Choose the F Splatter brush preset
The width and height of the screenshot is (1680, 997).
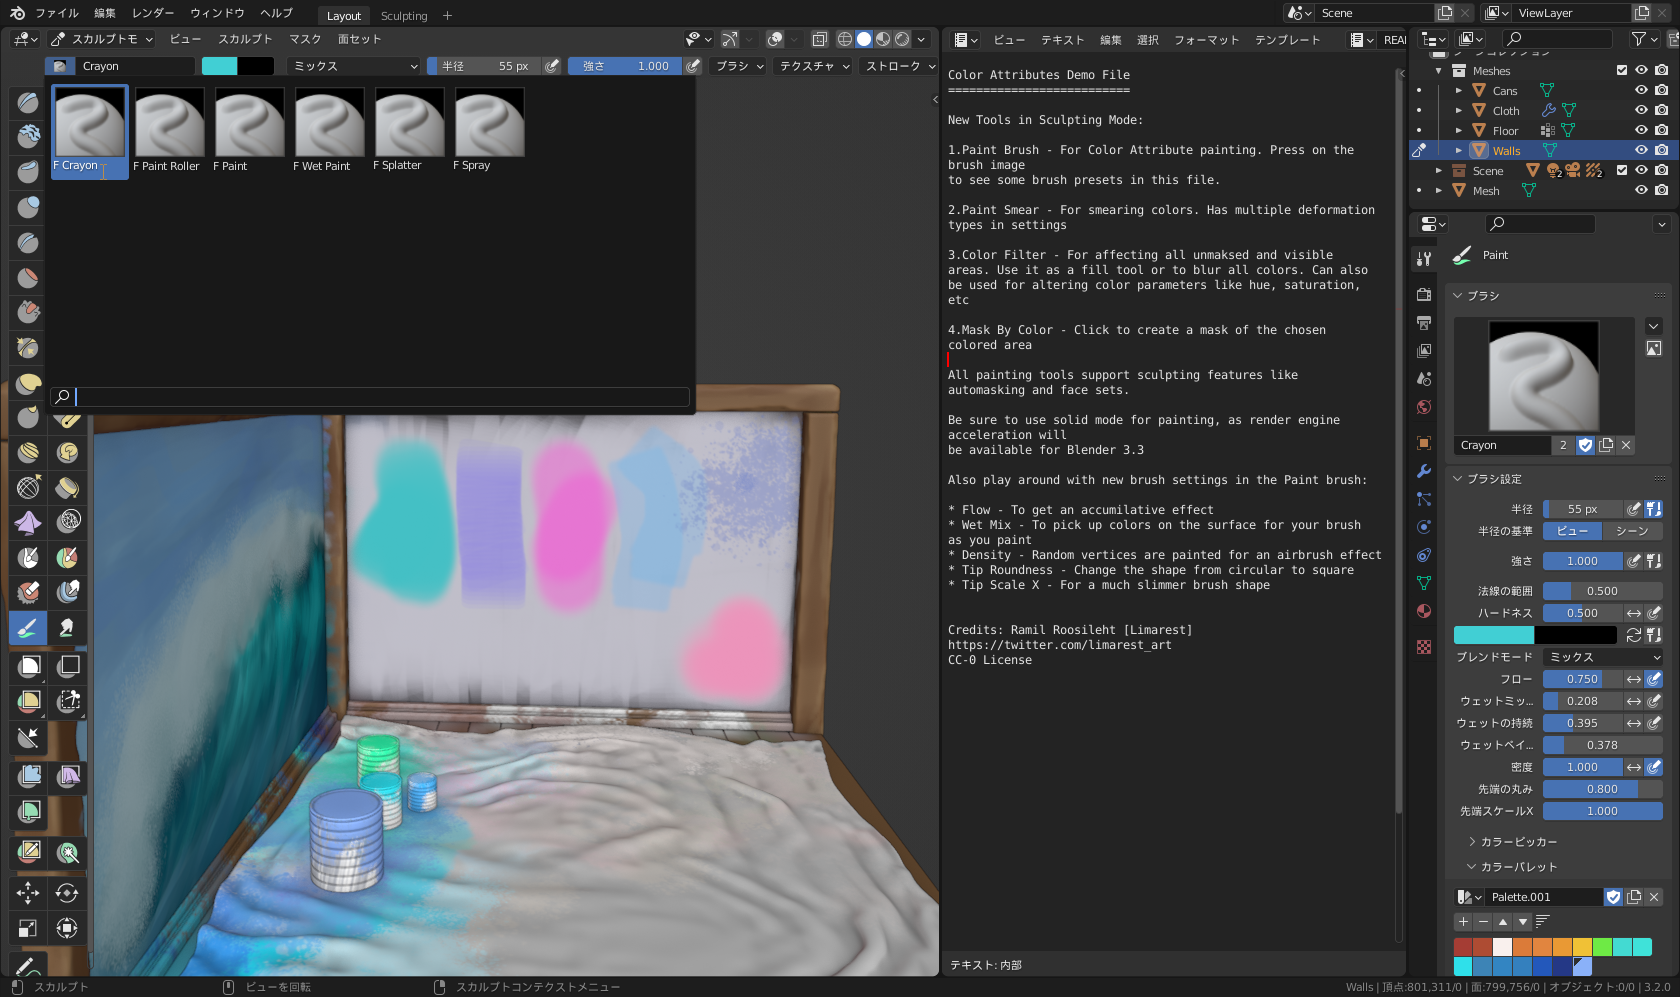point(408,131)
